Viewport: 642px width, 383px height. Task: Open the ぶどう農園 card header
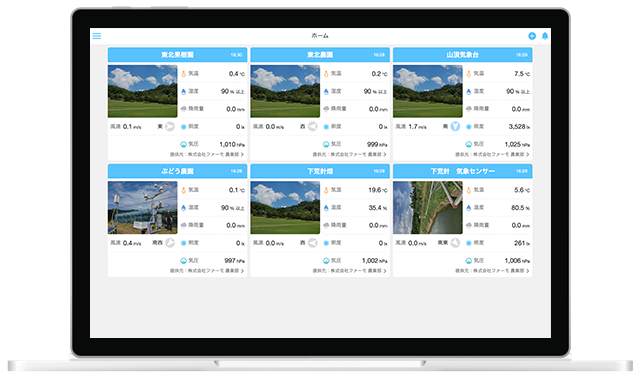pos(177,171)
